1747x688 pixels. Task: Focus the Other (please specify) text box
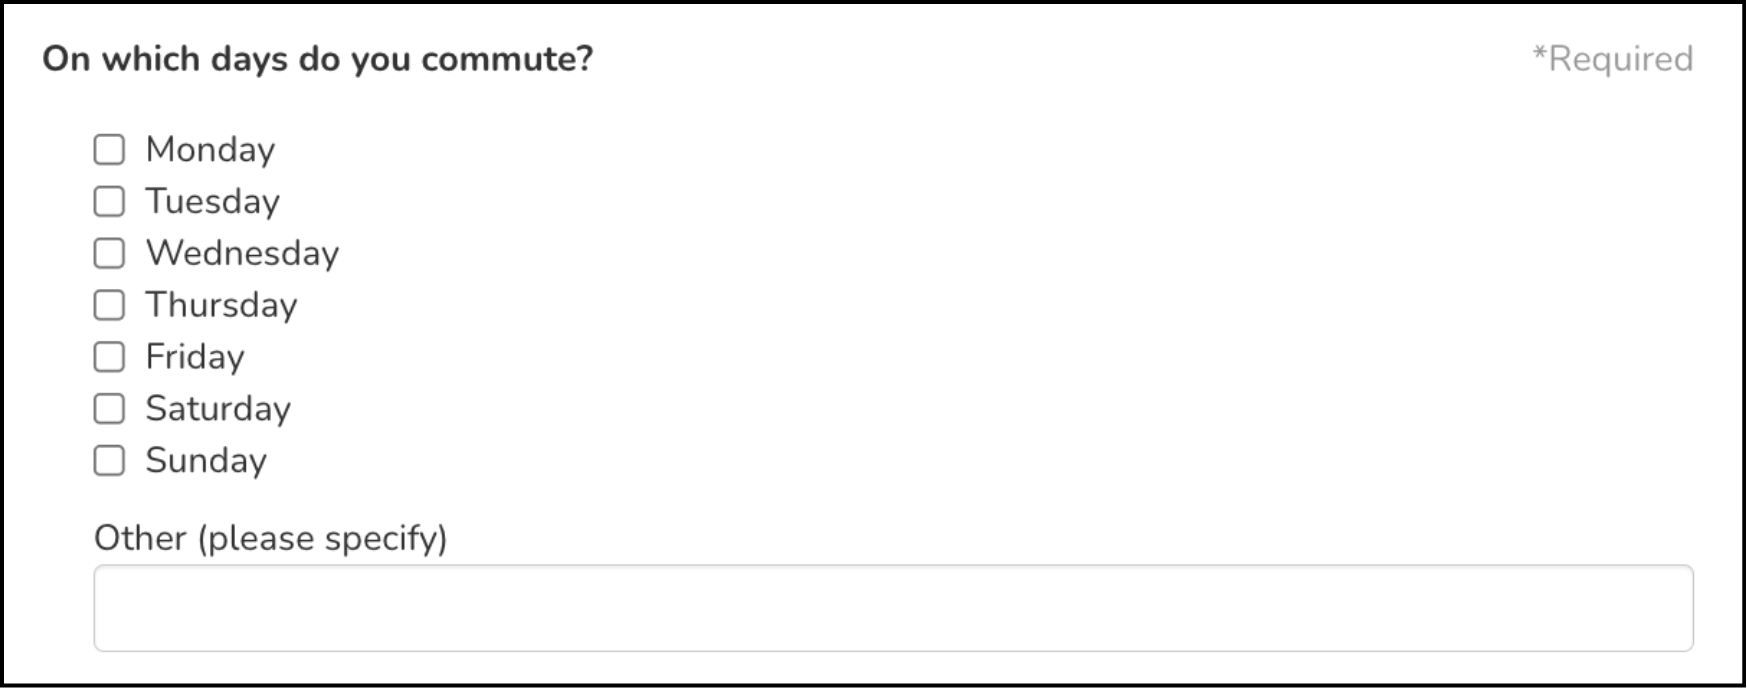893,608
